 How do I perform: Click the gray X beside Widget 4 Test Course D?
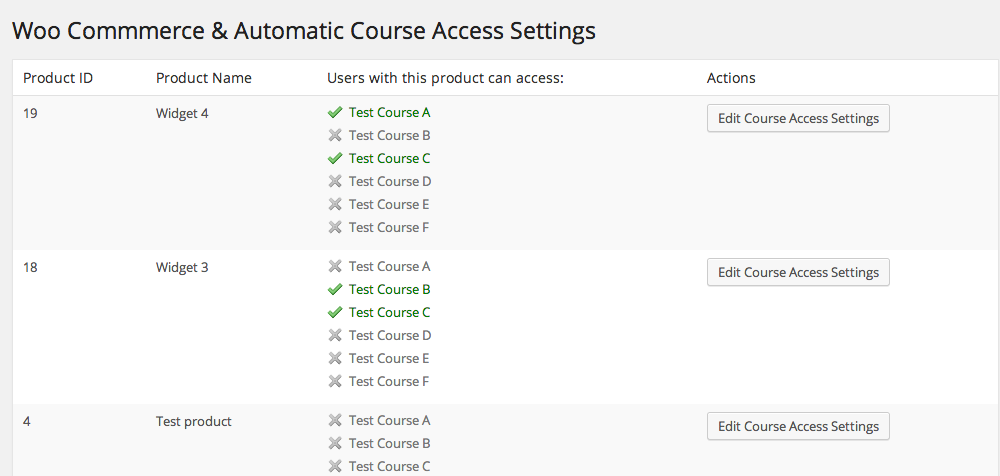(x=335, y=181)
